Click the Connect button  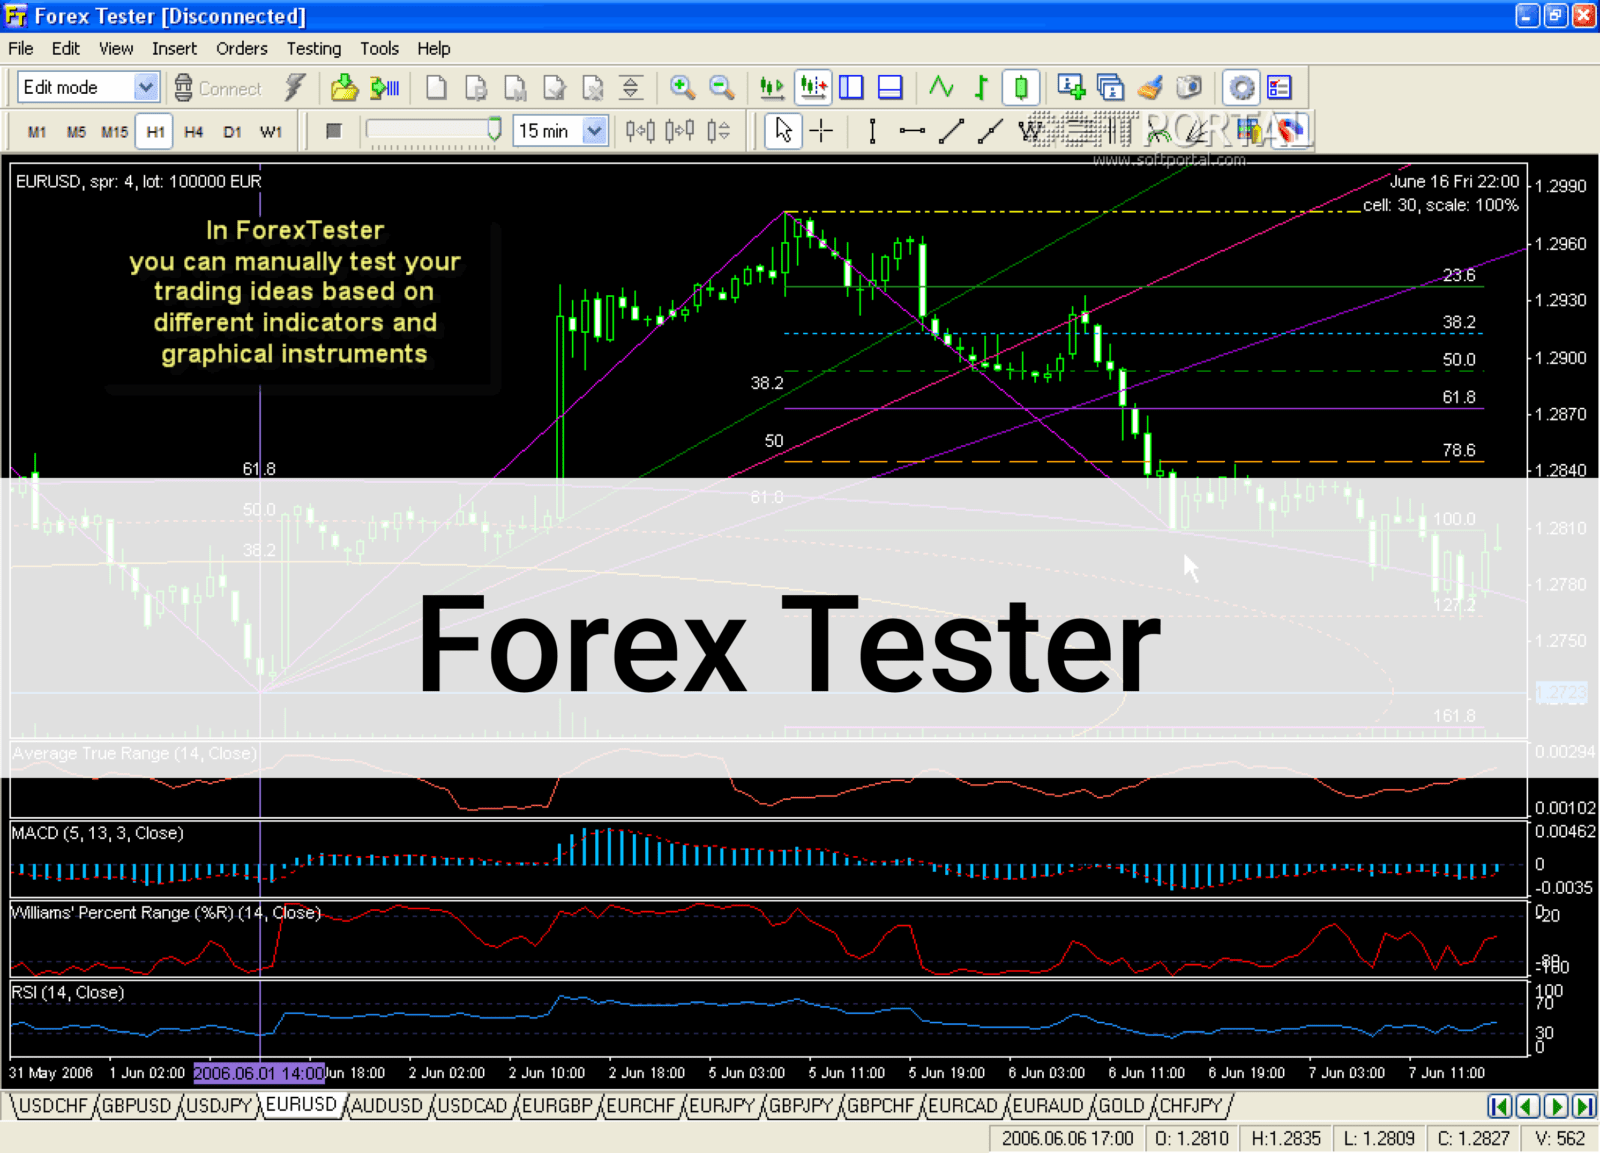coord(218,88)
